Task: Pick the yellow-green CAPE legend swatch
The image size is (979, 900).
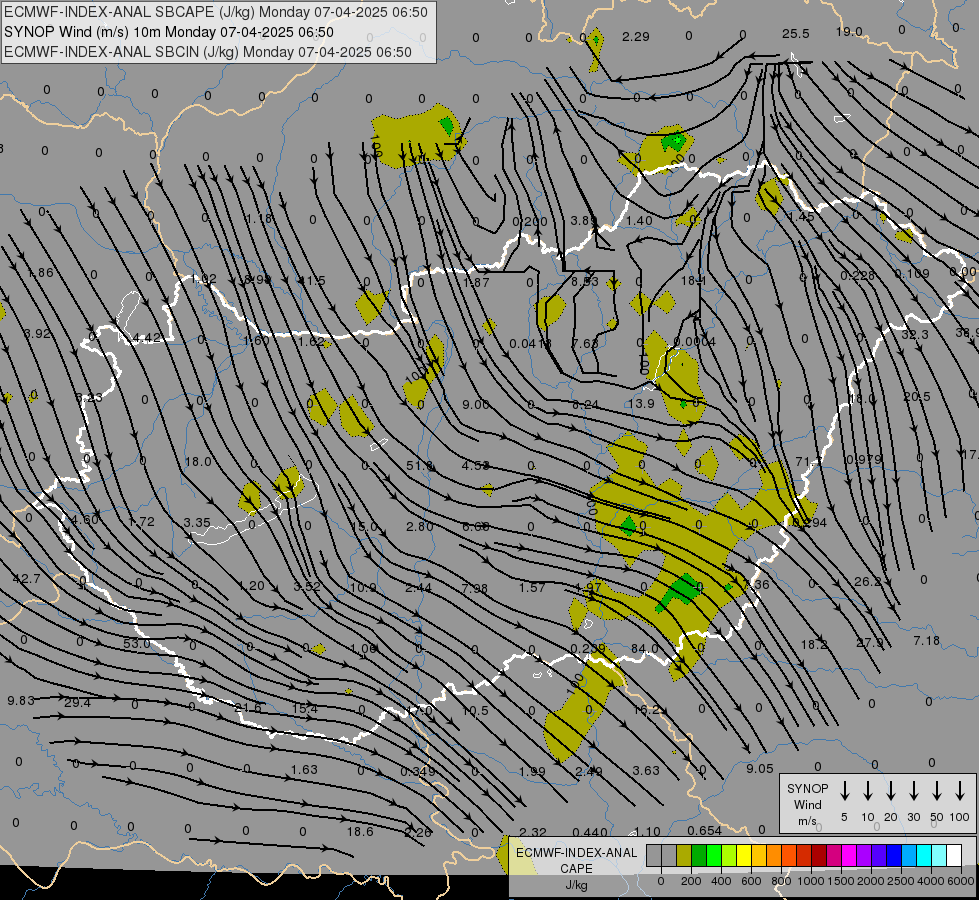Action: (729, 856)
